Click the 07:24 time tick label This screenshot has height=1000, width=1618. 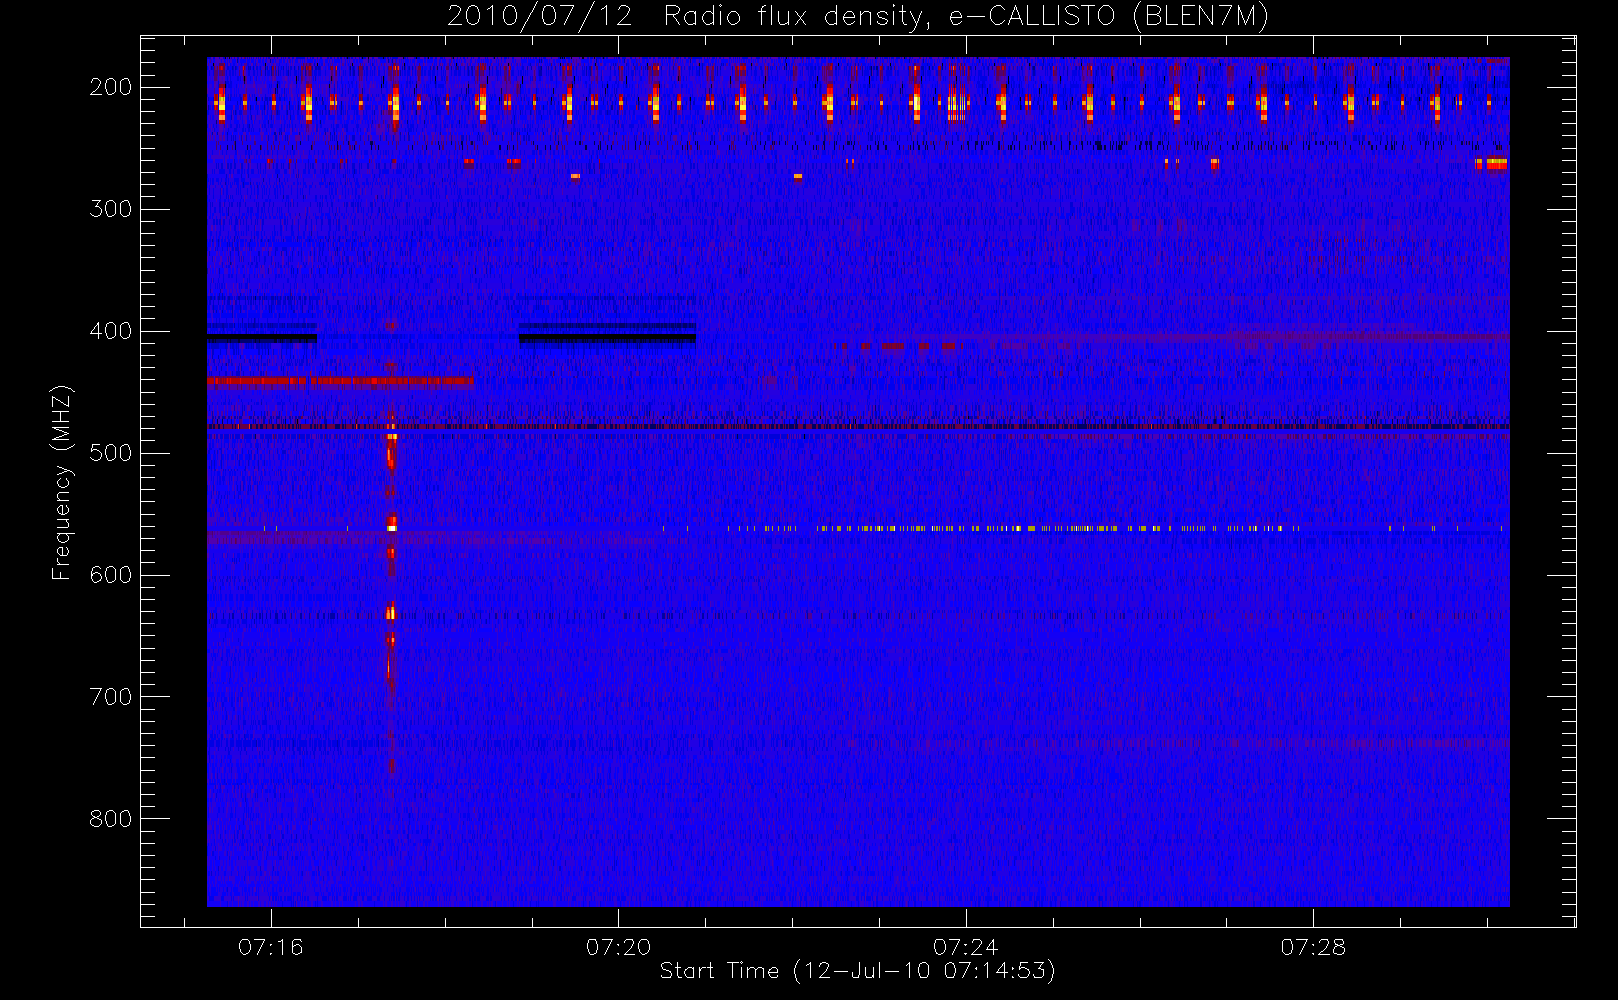pyautogui.click(x=965, y=947)
